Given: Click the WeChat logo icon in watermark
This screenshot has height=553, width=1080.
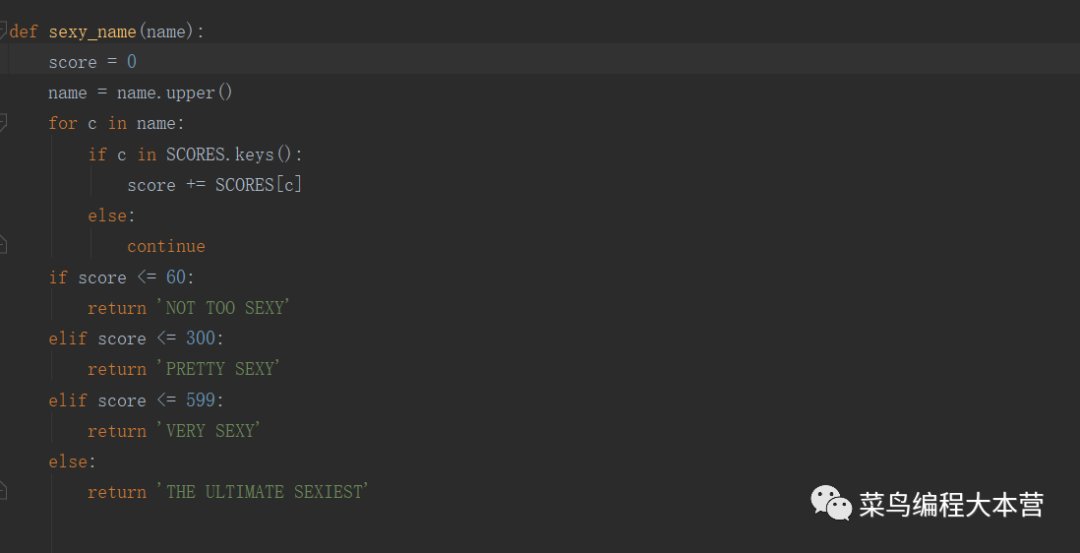Looking at the screenshot, I should coord(831,503).
